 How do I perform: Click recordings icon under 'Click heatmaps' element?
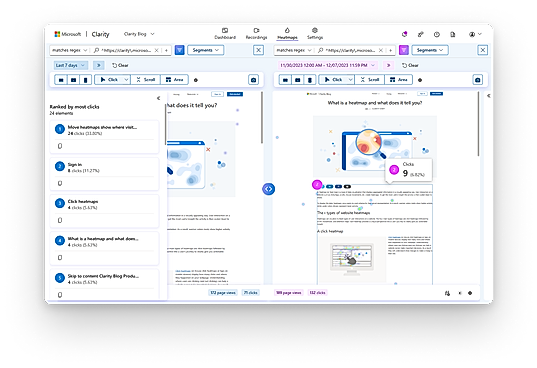(x=60, y=220)
